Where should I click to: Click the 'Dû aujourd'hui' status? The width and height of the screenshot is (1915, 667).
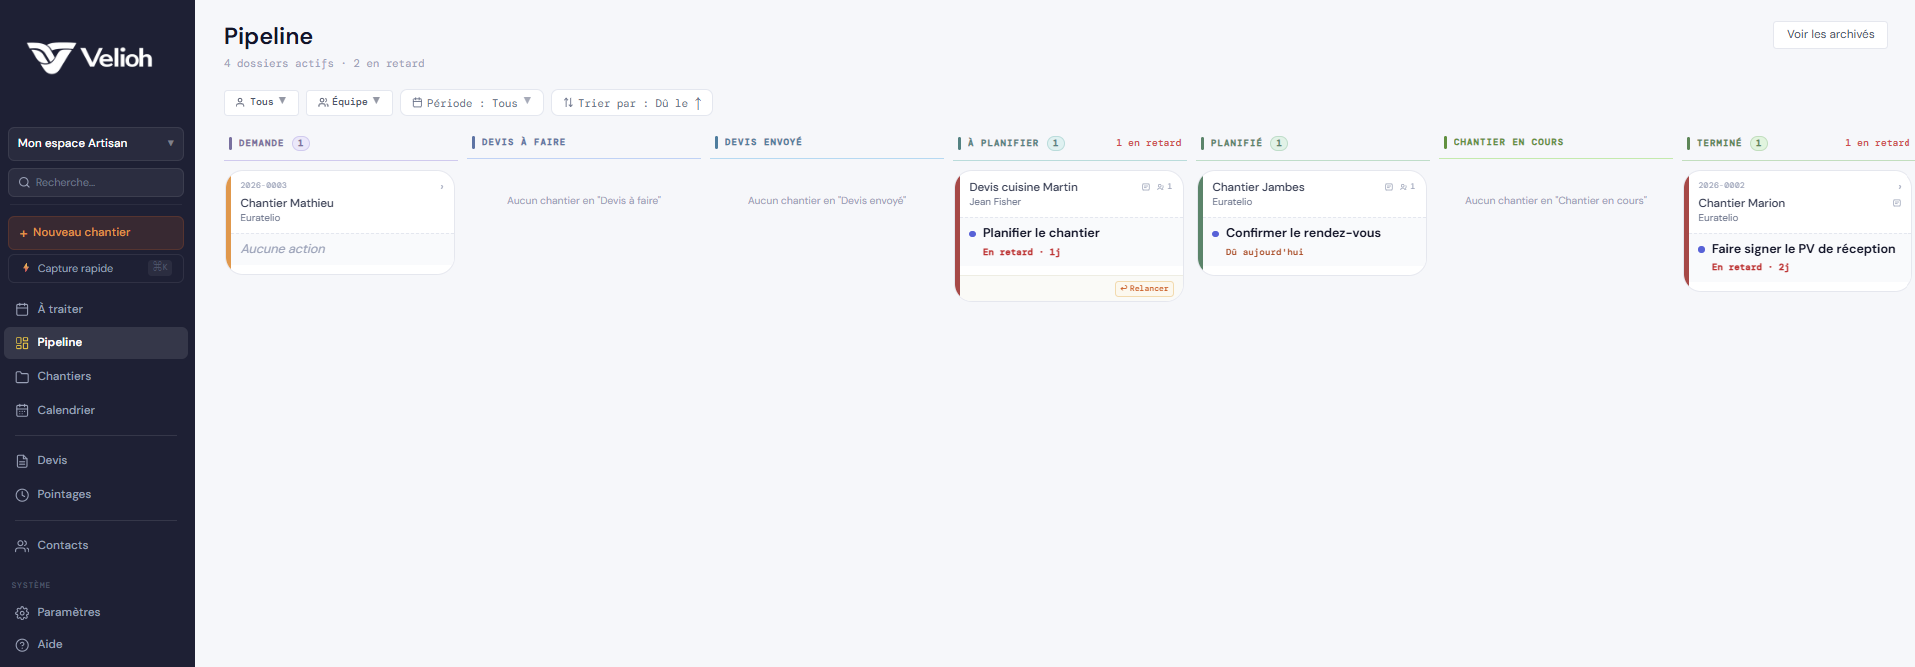(1264, 252)
